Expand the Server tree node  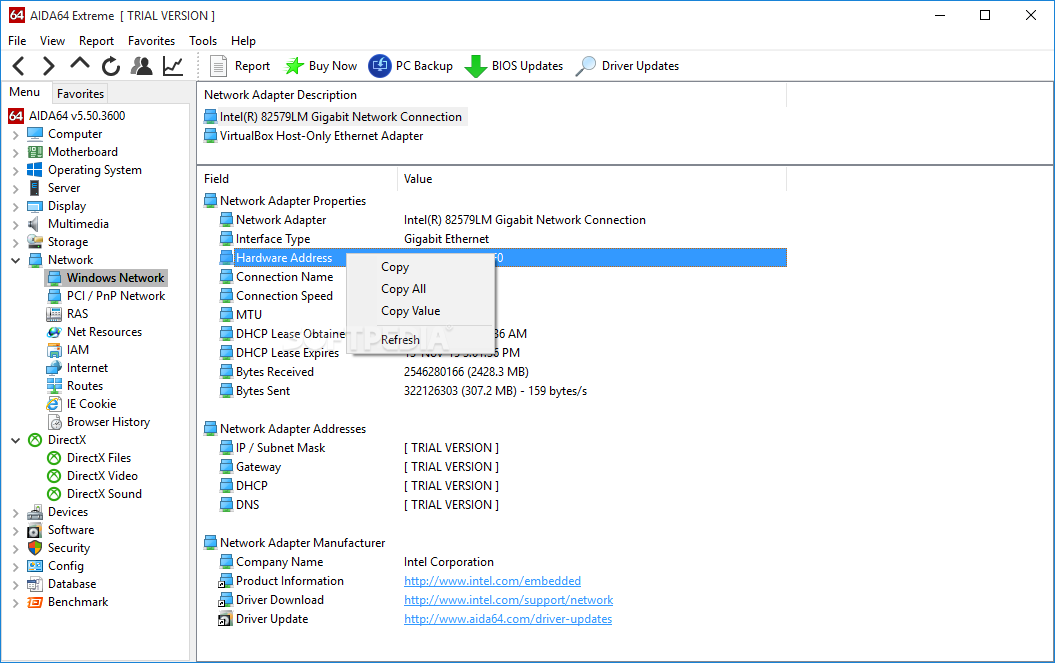click(x=15, y=188)
